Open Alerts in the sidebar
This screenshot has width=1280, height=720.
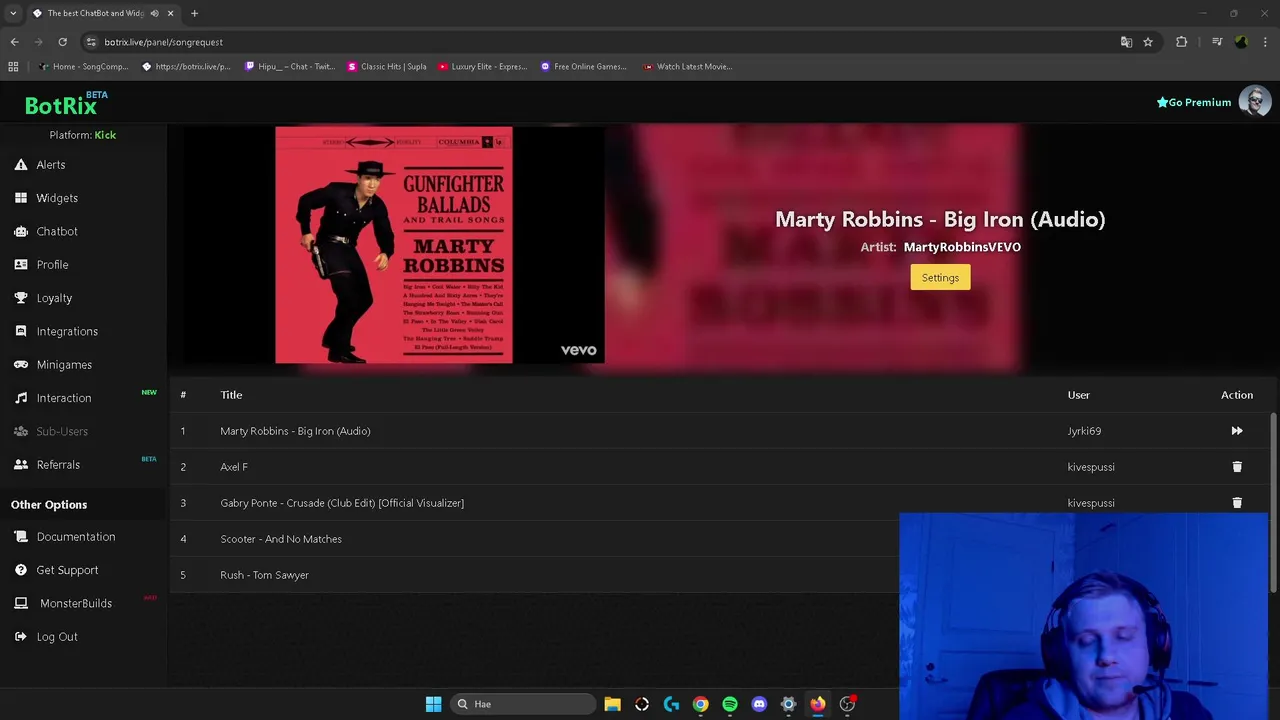point(50,165)
